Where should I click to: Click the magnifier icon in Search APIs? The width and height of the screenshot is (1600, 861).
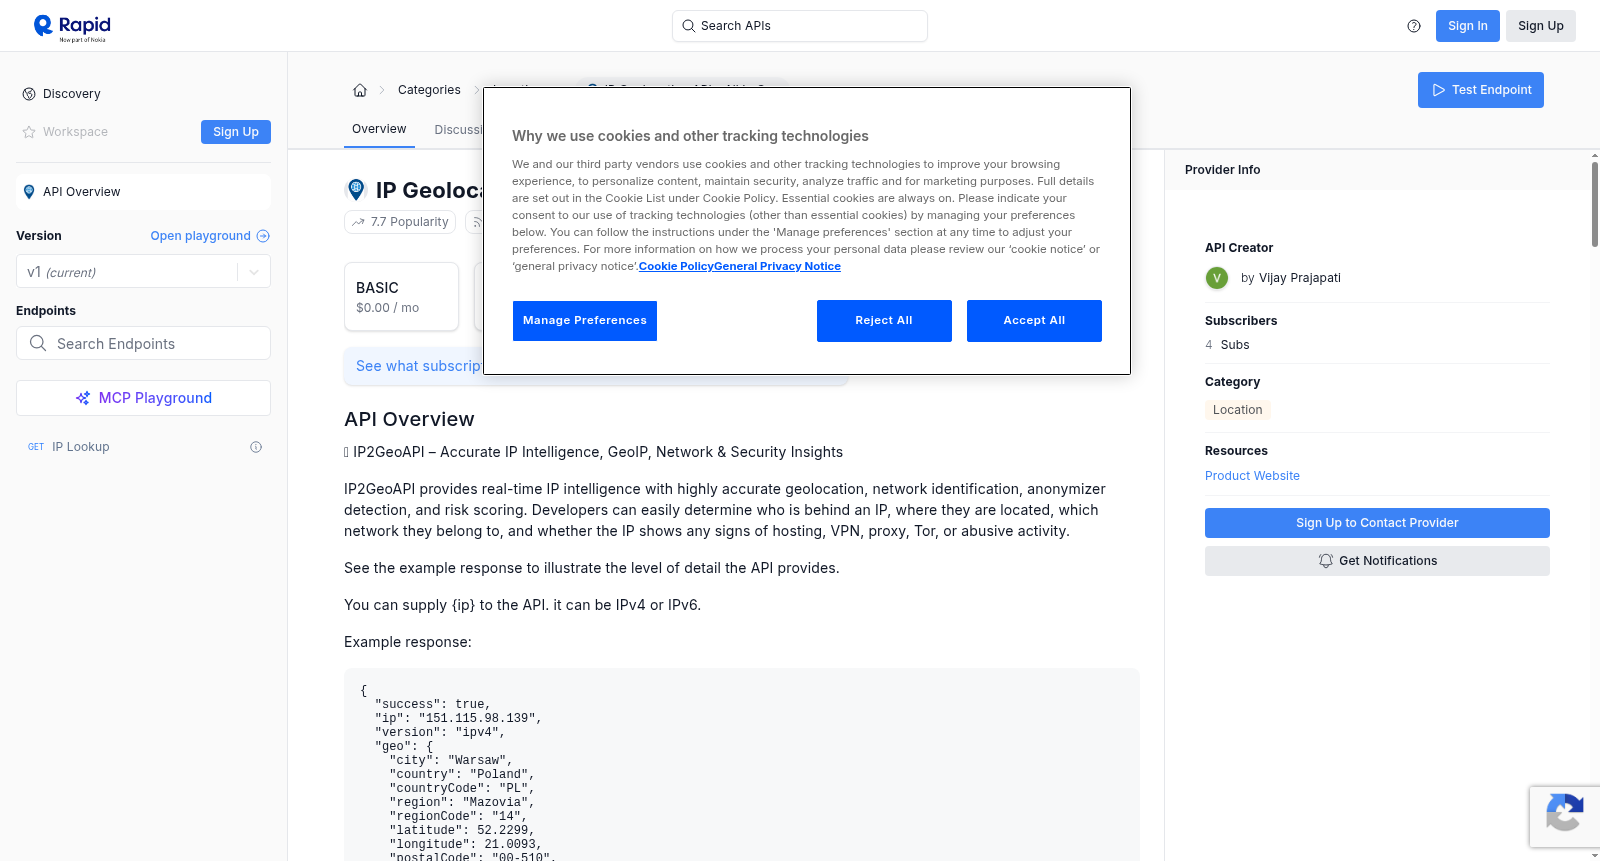click(689, 26)
